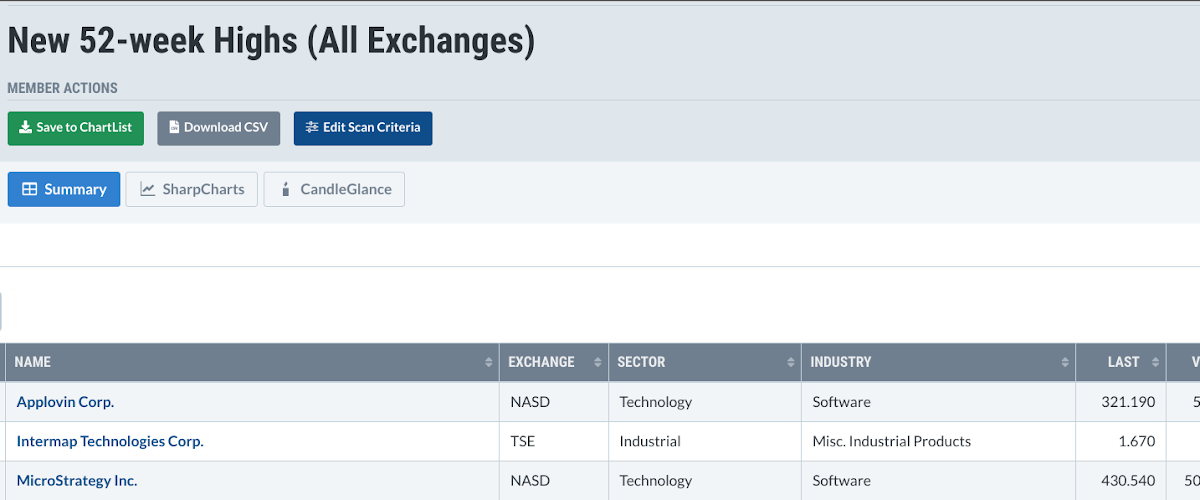Screen dimensions: 1200x500
Task: Open Edit Scan Criteria
Action: (363, 128)
